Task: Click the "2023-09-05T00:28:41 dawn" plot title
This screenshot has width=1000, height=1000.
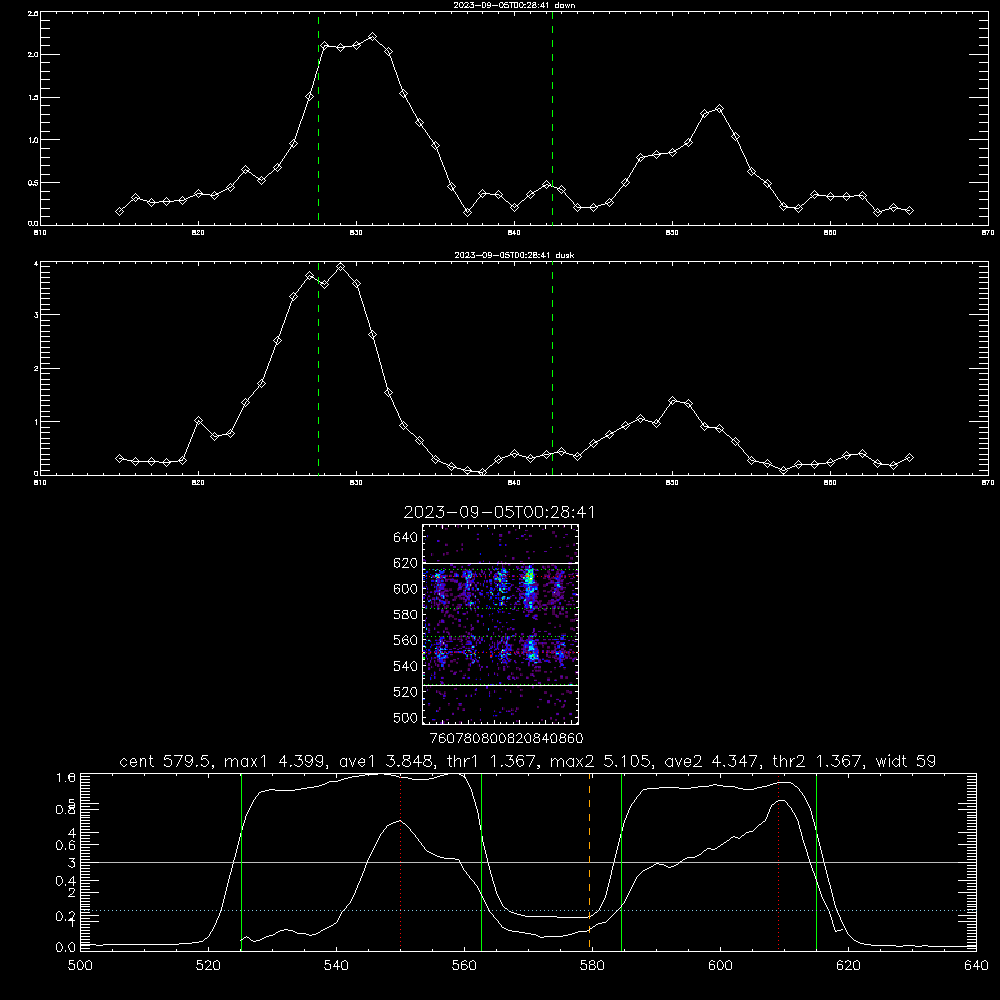Action: [515, 5]
